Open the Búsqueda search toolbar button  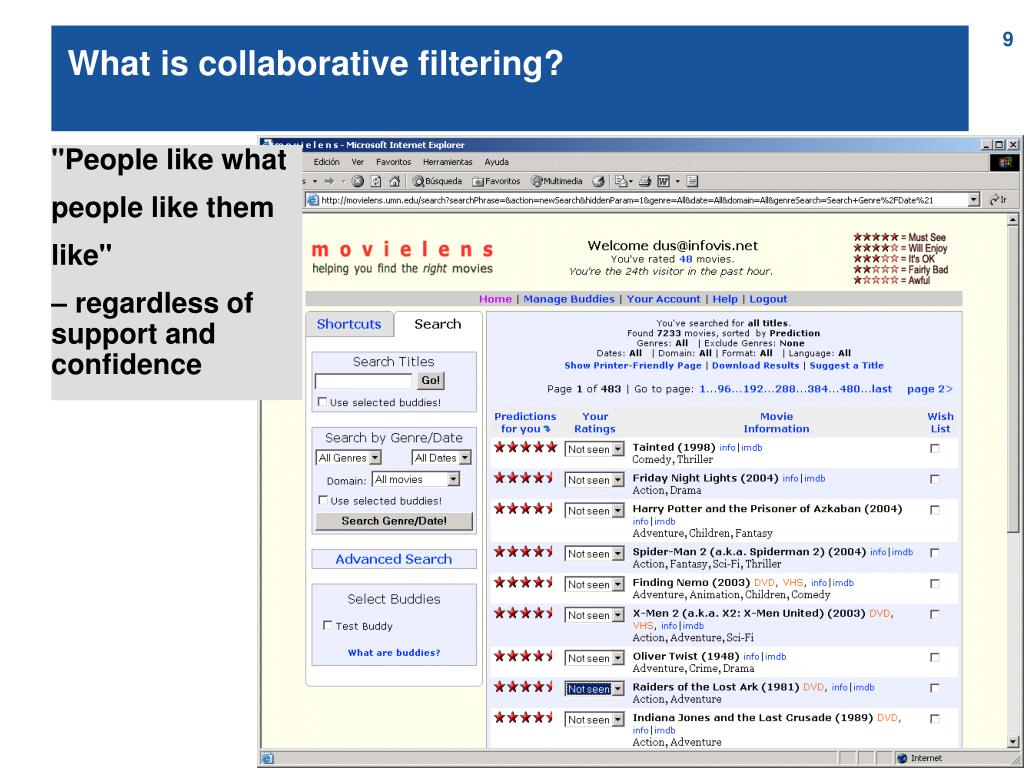(x=437, y=181)
